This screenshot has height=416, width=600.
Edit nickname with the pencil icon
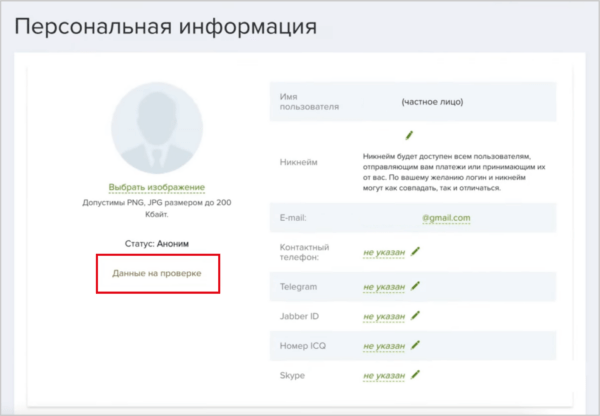tap(409, 135)
